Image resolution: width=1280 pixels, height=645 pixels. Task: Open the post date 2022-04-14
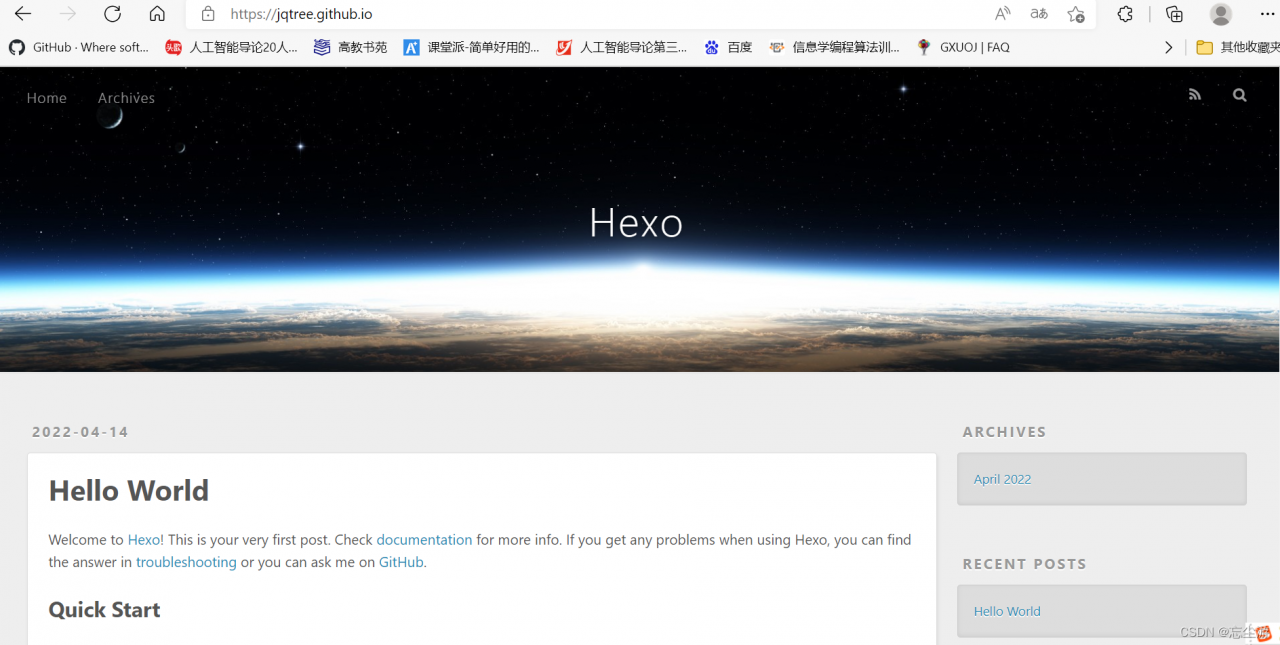(x=80, y=432)
